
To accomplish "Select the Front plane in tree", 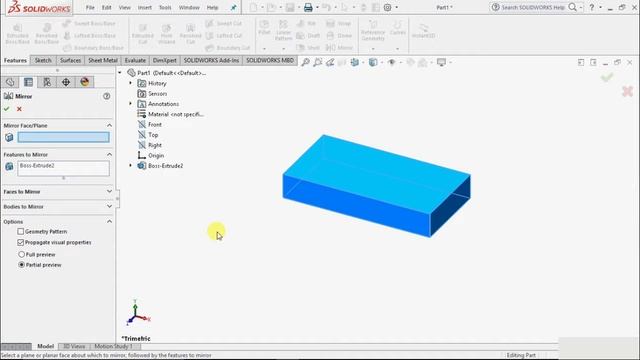I will click(x=155, y=124).
